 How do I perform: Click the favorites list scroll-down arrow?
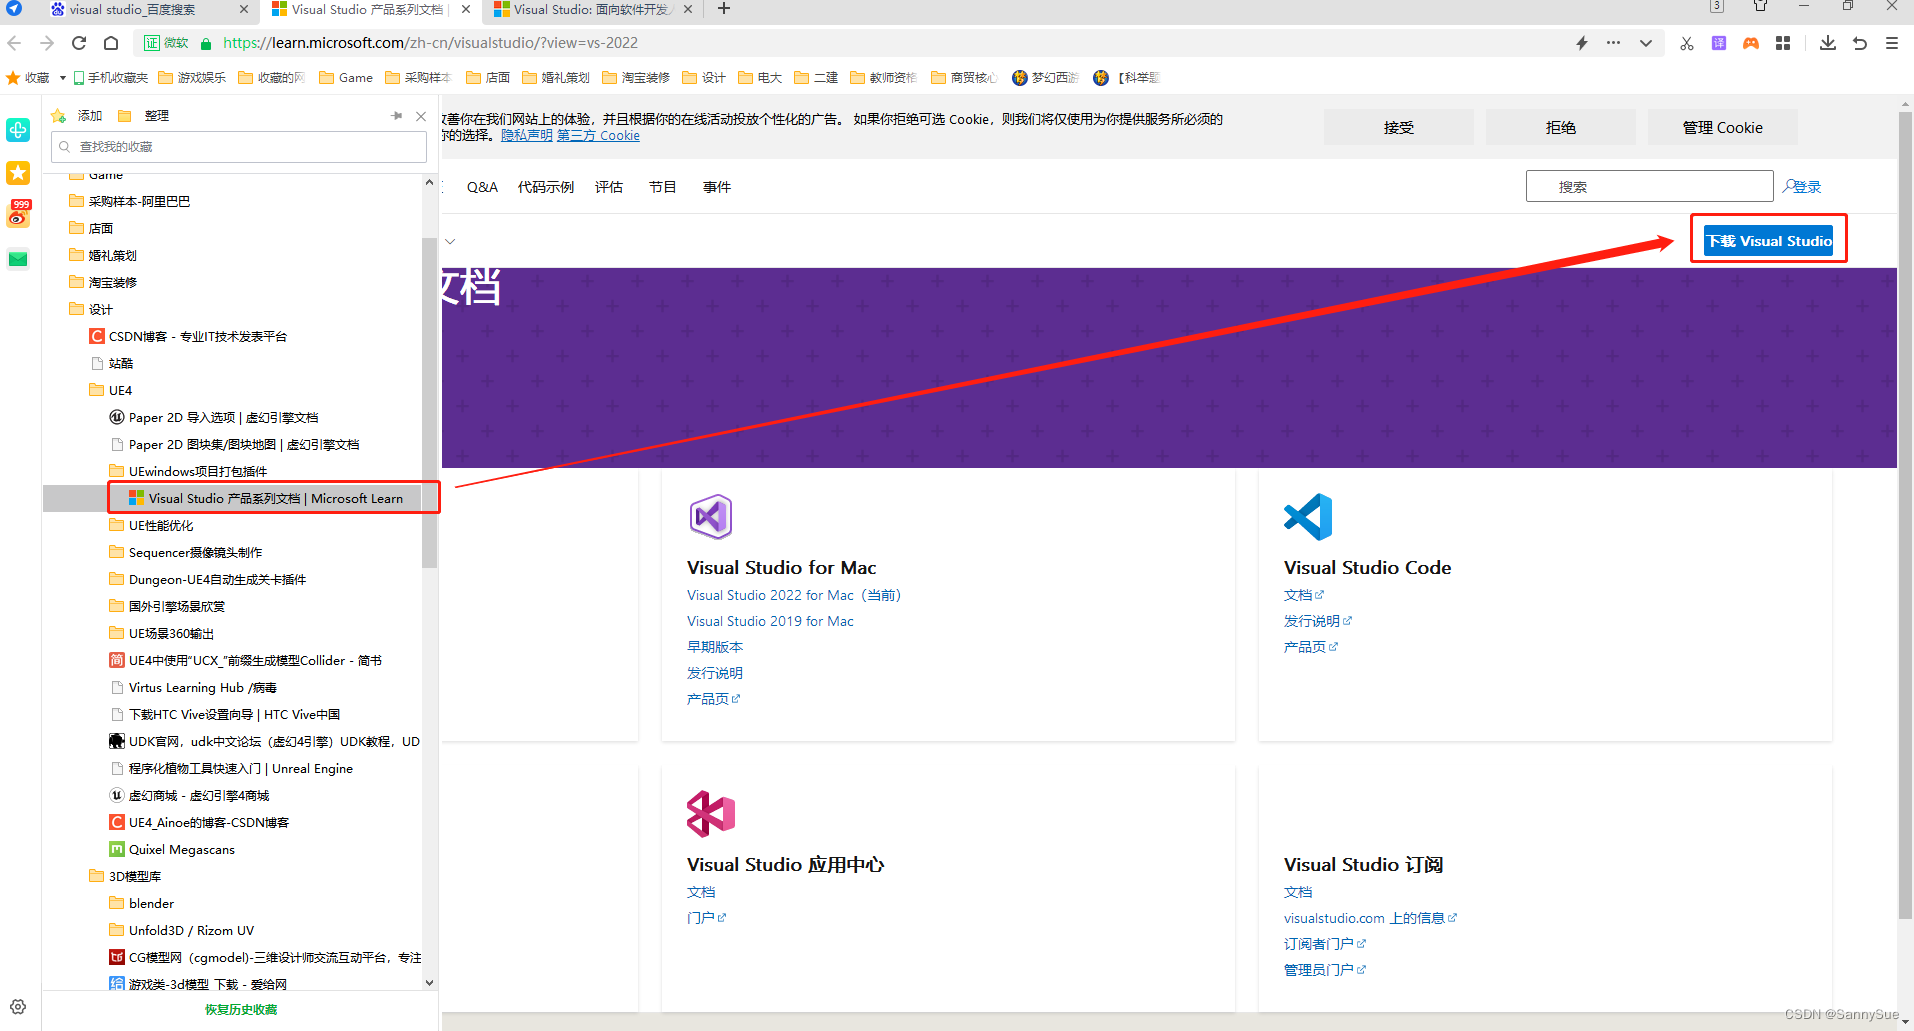tap(429, 983)
